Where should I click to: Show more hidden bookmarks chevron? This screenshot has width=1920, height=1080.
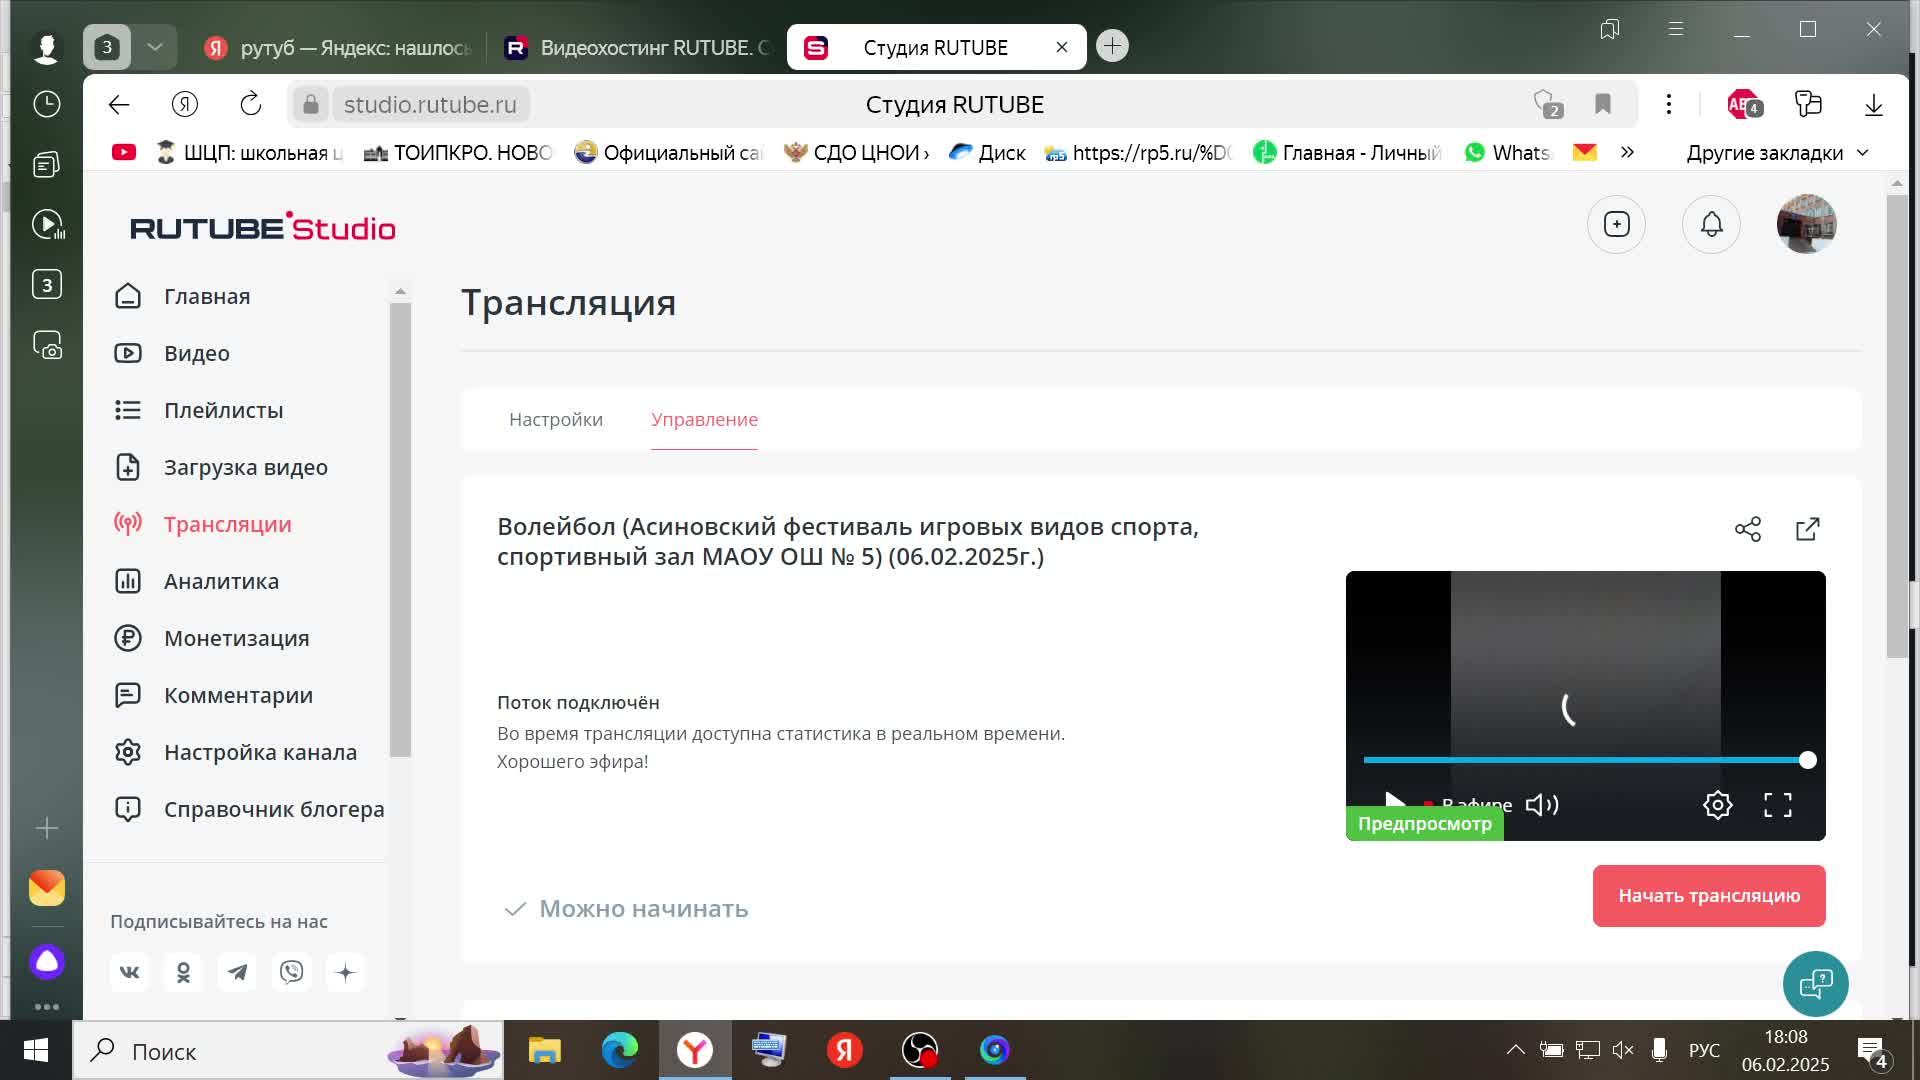[x=1627, y=153]
